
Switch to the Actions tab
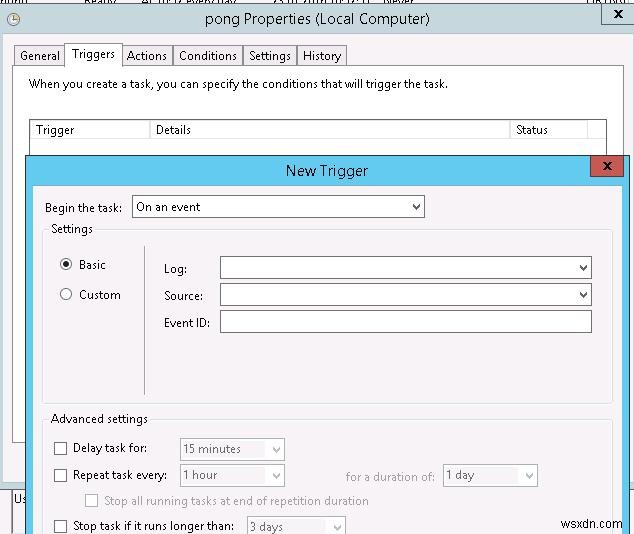tap(147, 56)
